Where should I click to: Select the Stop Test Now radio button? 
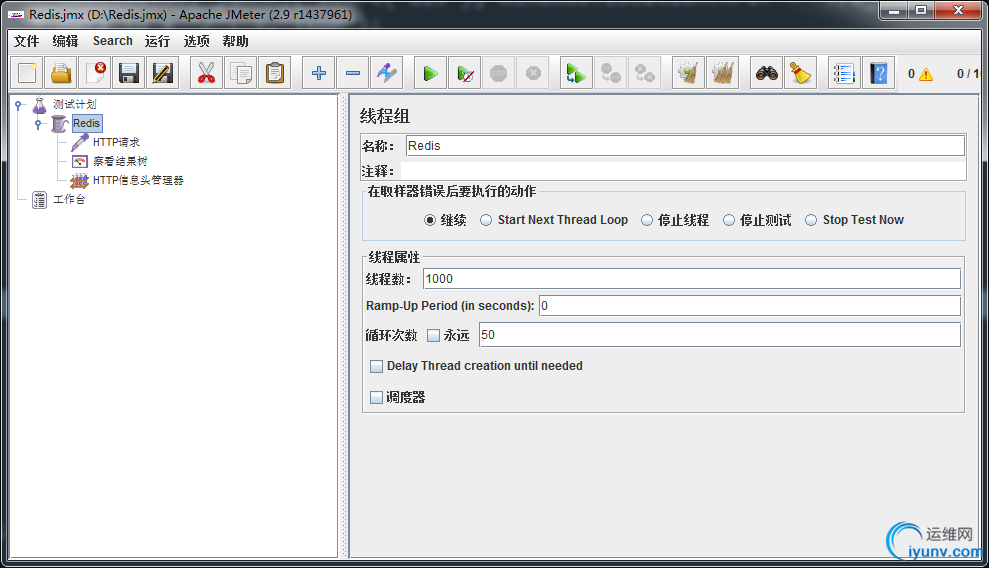click(811, 220)
